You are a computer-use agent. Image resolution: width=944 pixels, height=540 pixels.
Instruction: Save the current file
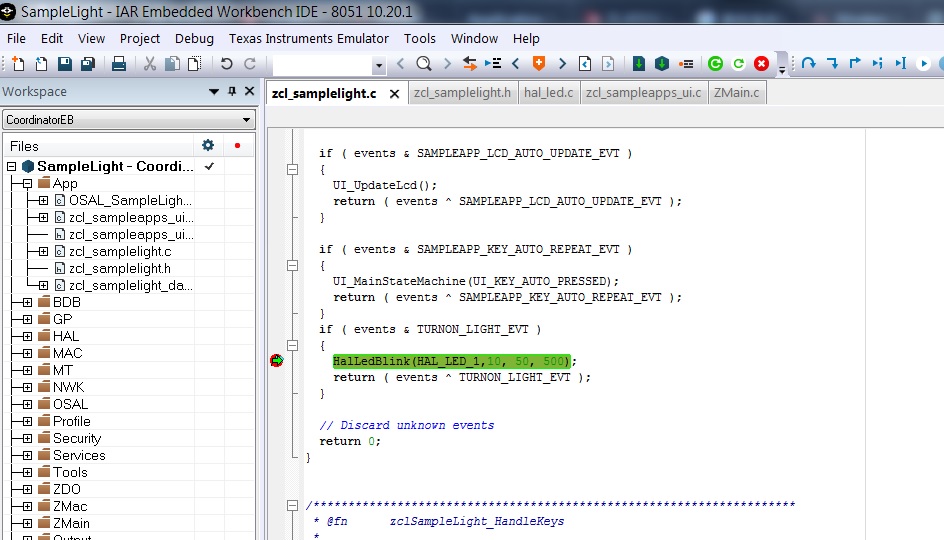[64, 63]
